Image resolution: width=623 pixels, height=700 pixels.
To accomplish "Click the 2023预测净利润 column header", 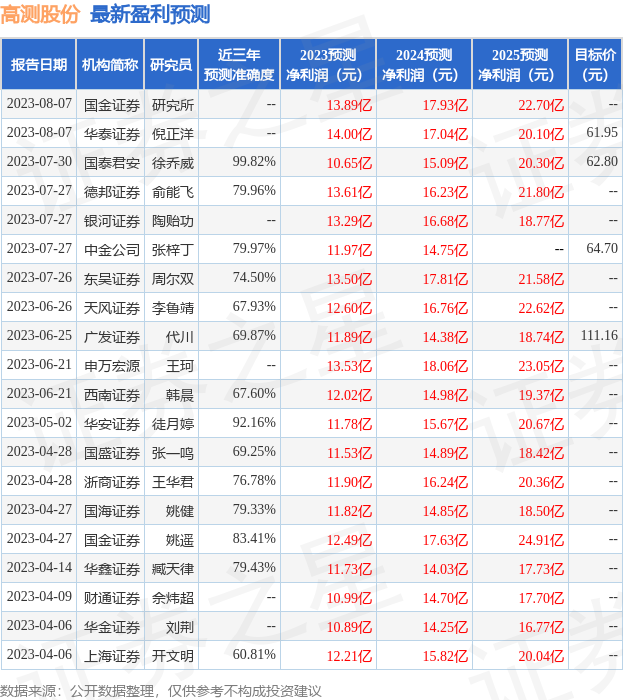I will click(x=328, y=64).
